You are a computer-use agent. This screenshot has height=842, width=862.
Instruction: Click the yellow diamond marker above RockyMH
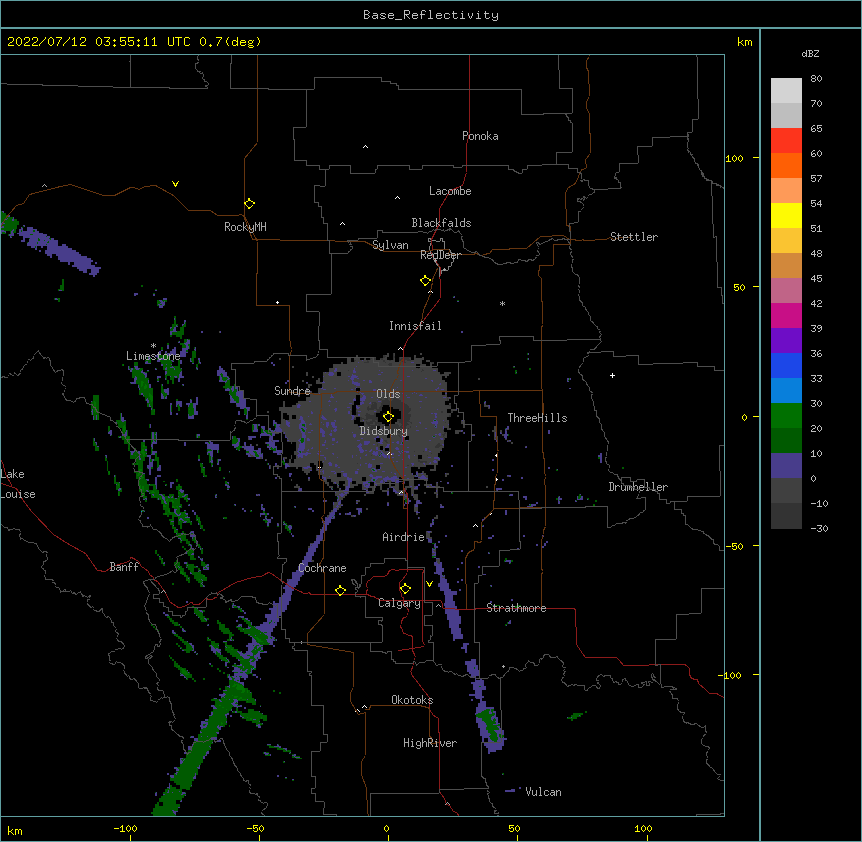(249, 204)
